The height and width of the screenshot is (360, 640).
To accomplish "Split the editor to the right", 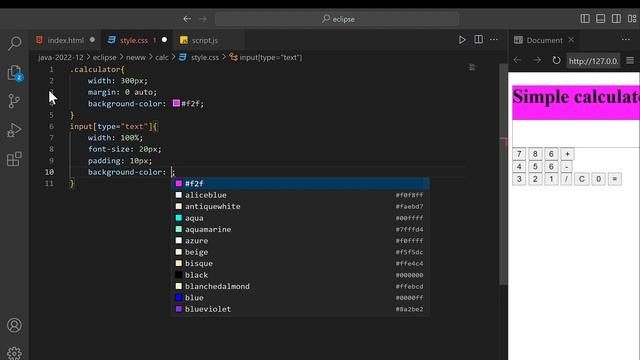I will point(478,40).
